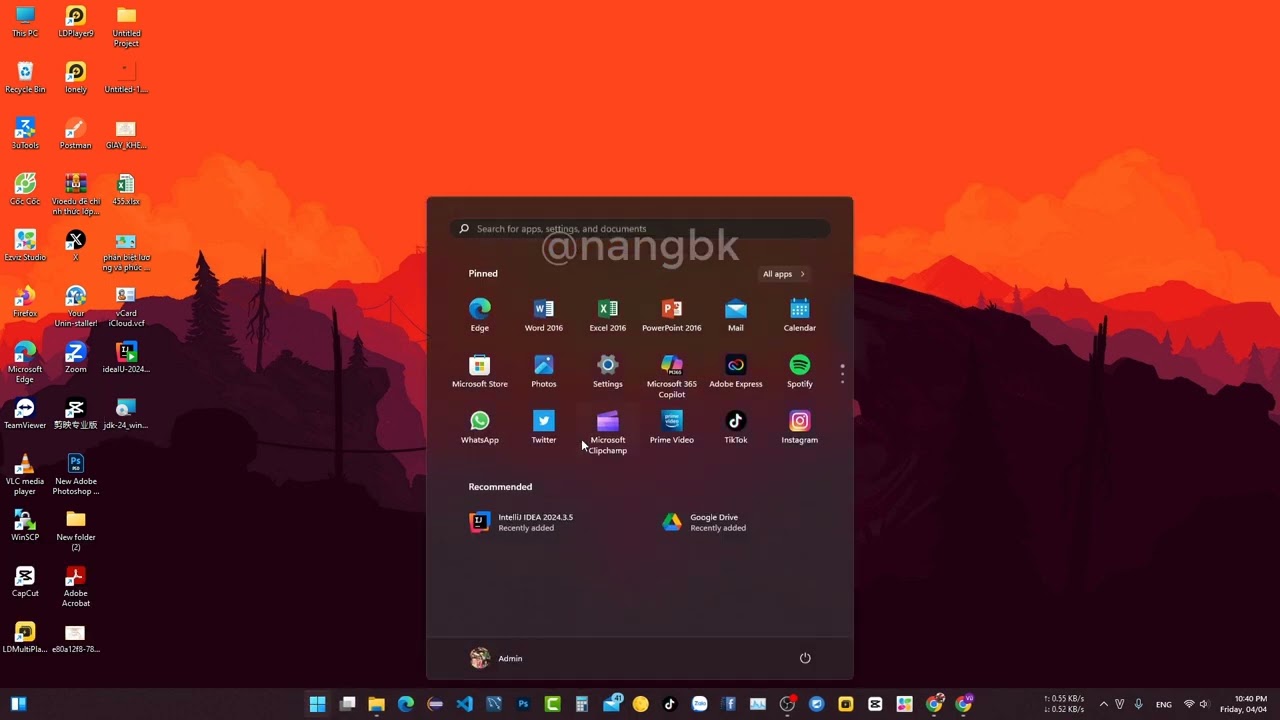Expand hidden system tray icons

click(1104, 704)
